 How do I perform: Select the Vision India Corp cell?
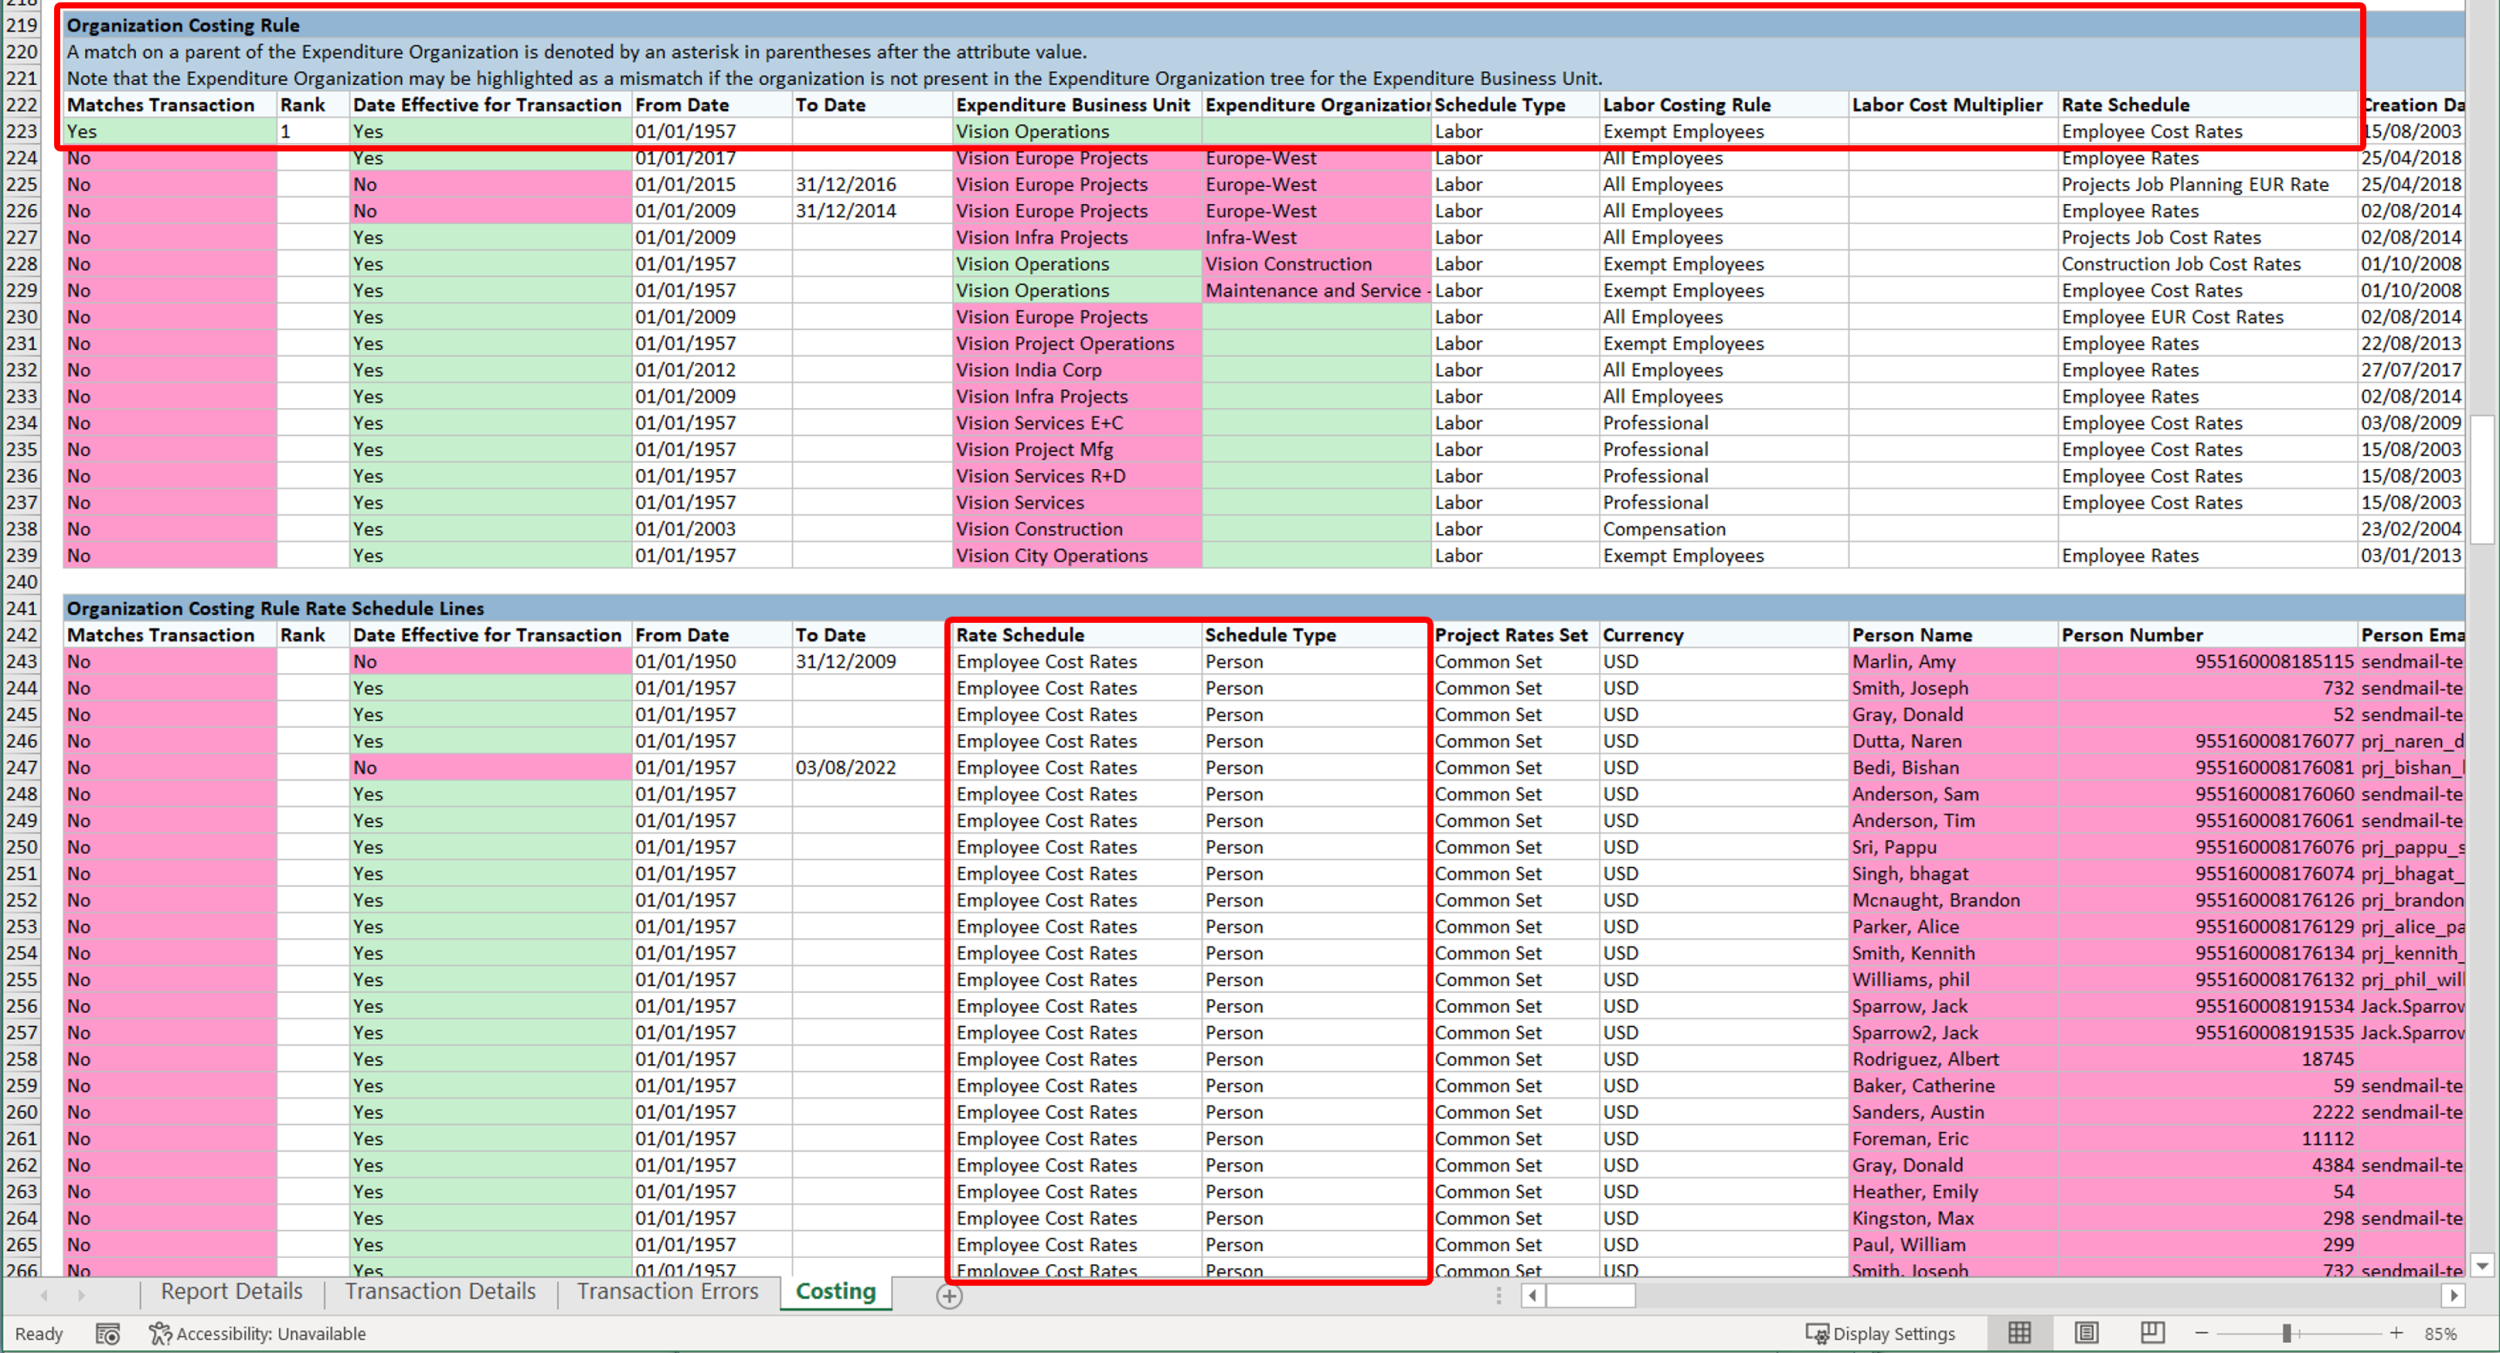click(x=1076, y=370)
